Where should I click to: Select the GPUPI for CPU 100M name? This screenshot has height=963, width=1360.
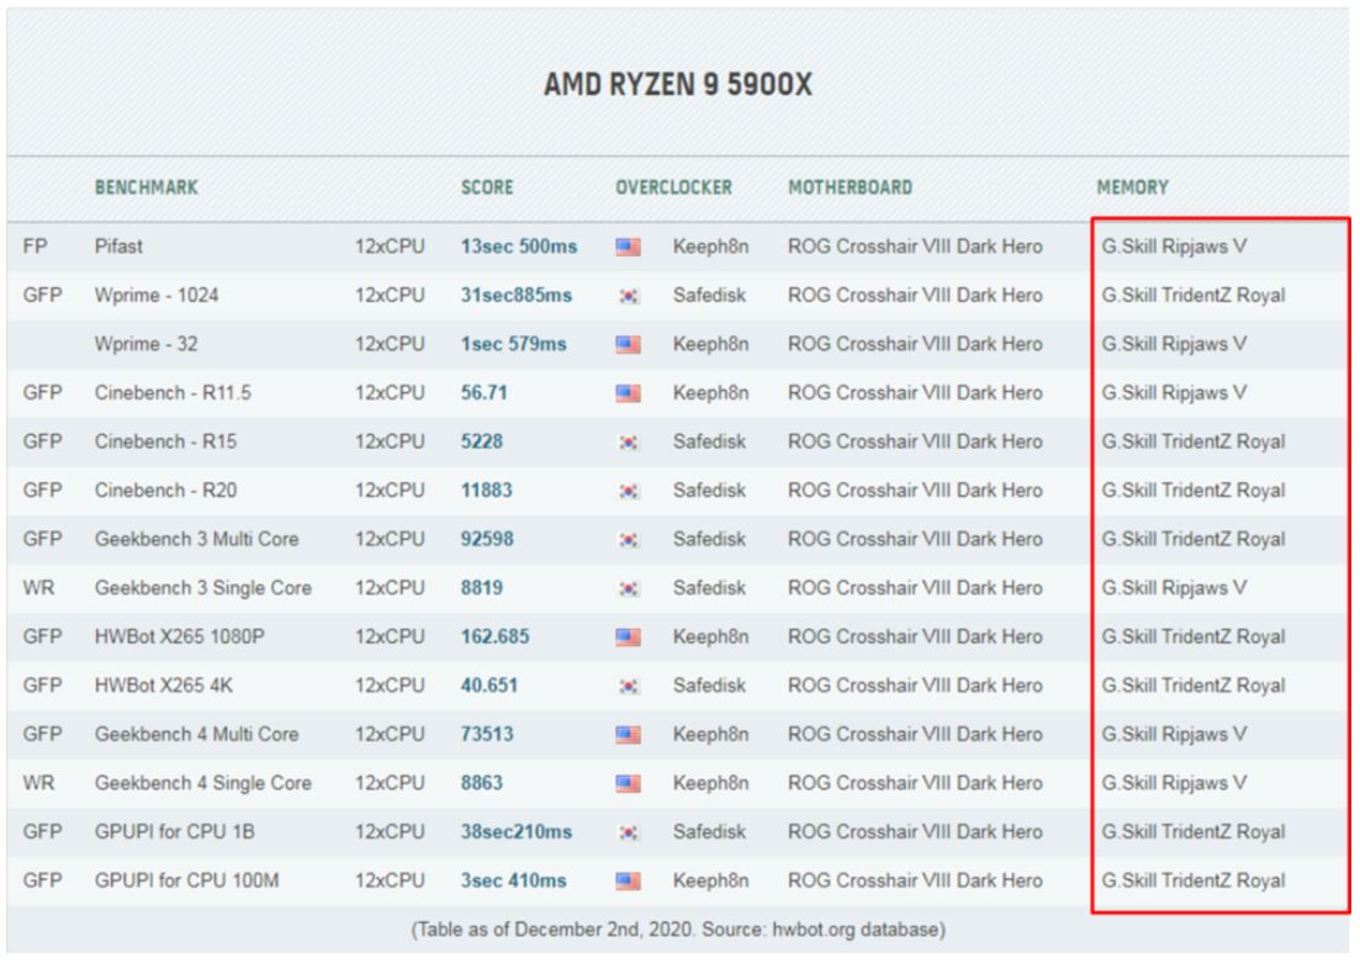[x=187, y=881]
